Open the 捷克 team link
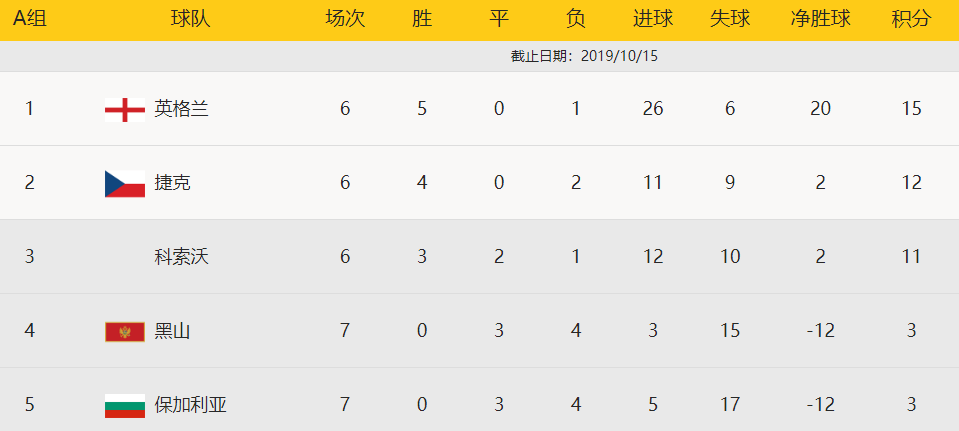The height and width of the screenshot is (431, 959). [x=172, y=183]
